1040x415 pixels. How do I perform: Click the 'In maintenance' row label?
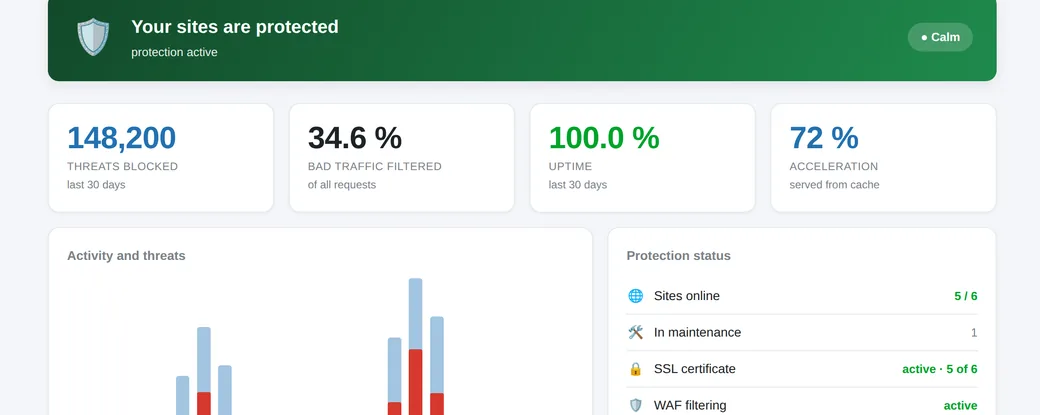point(698,332)
